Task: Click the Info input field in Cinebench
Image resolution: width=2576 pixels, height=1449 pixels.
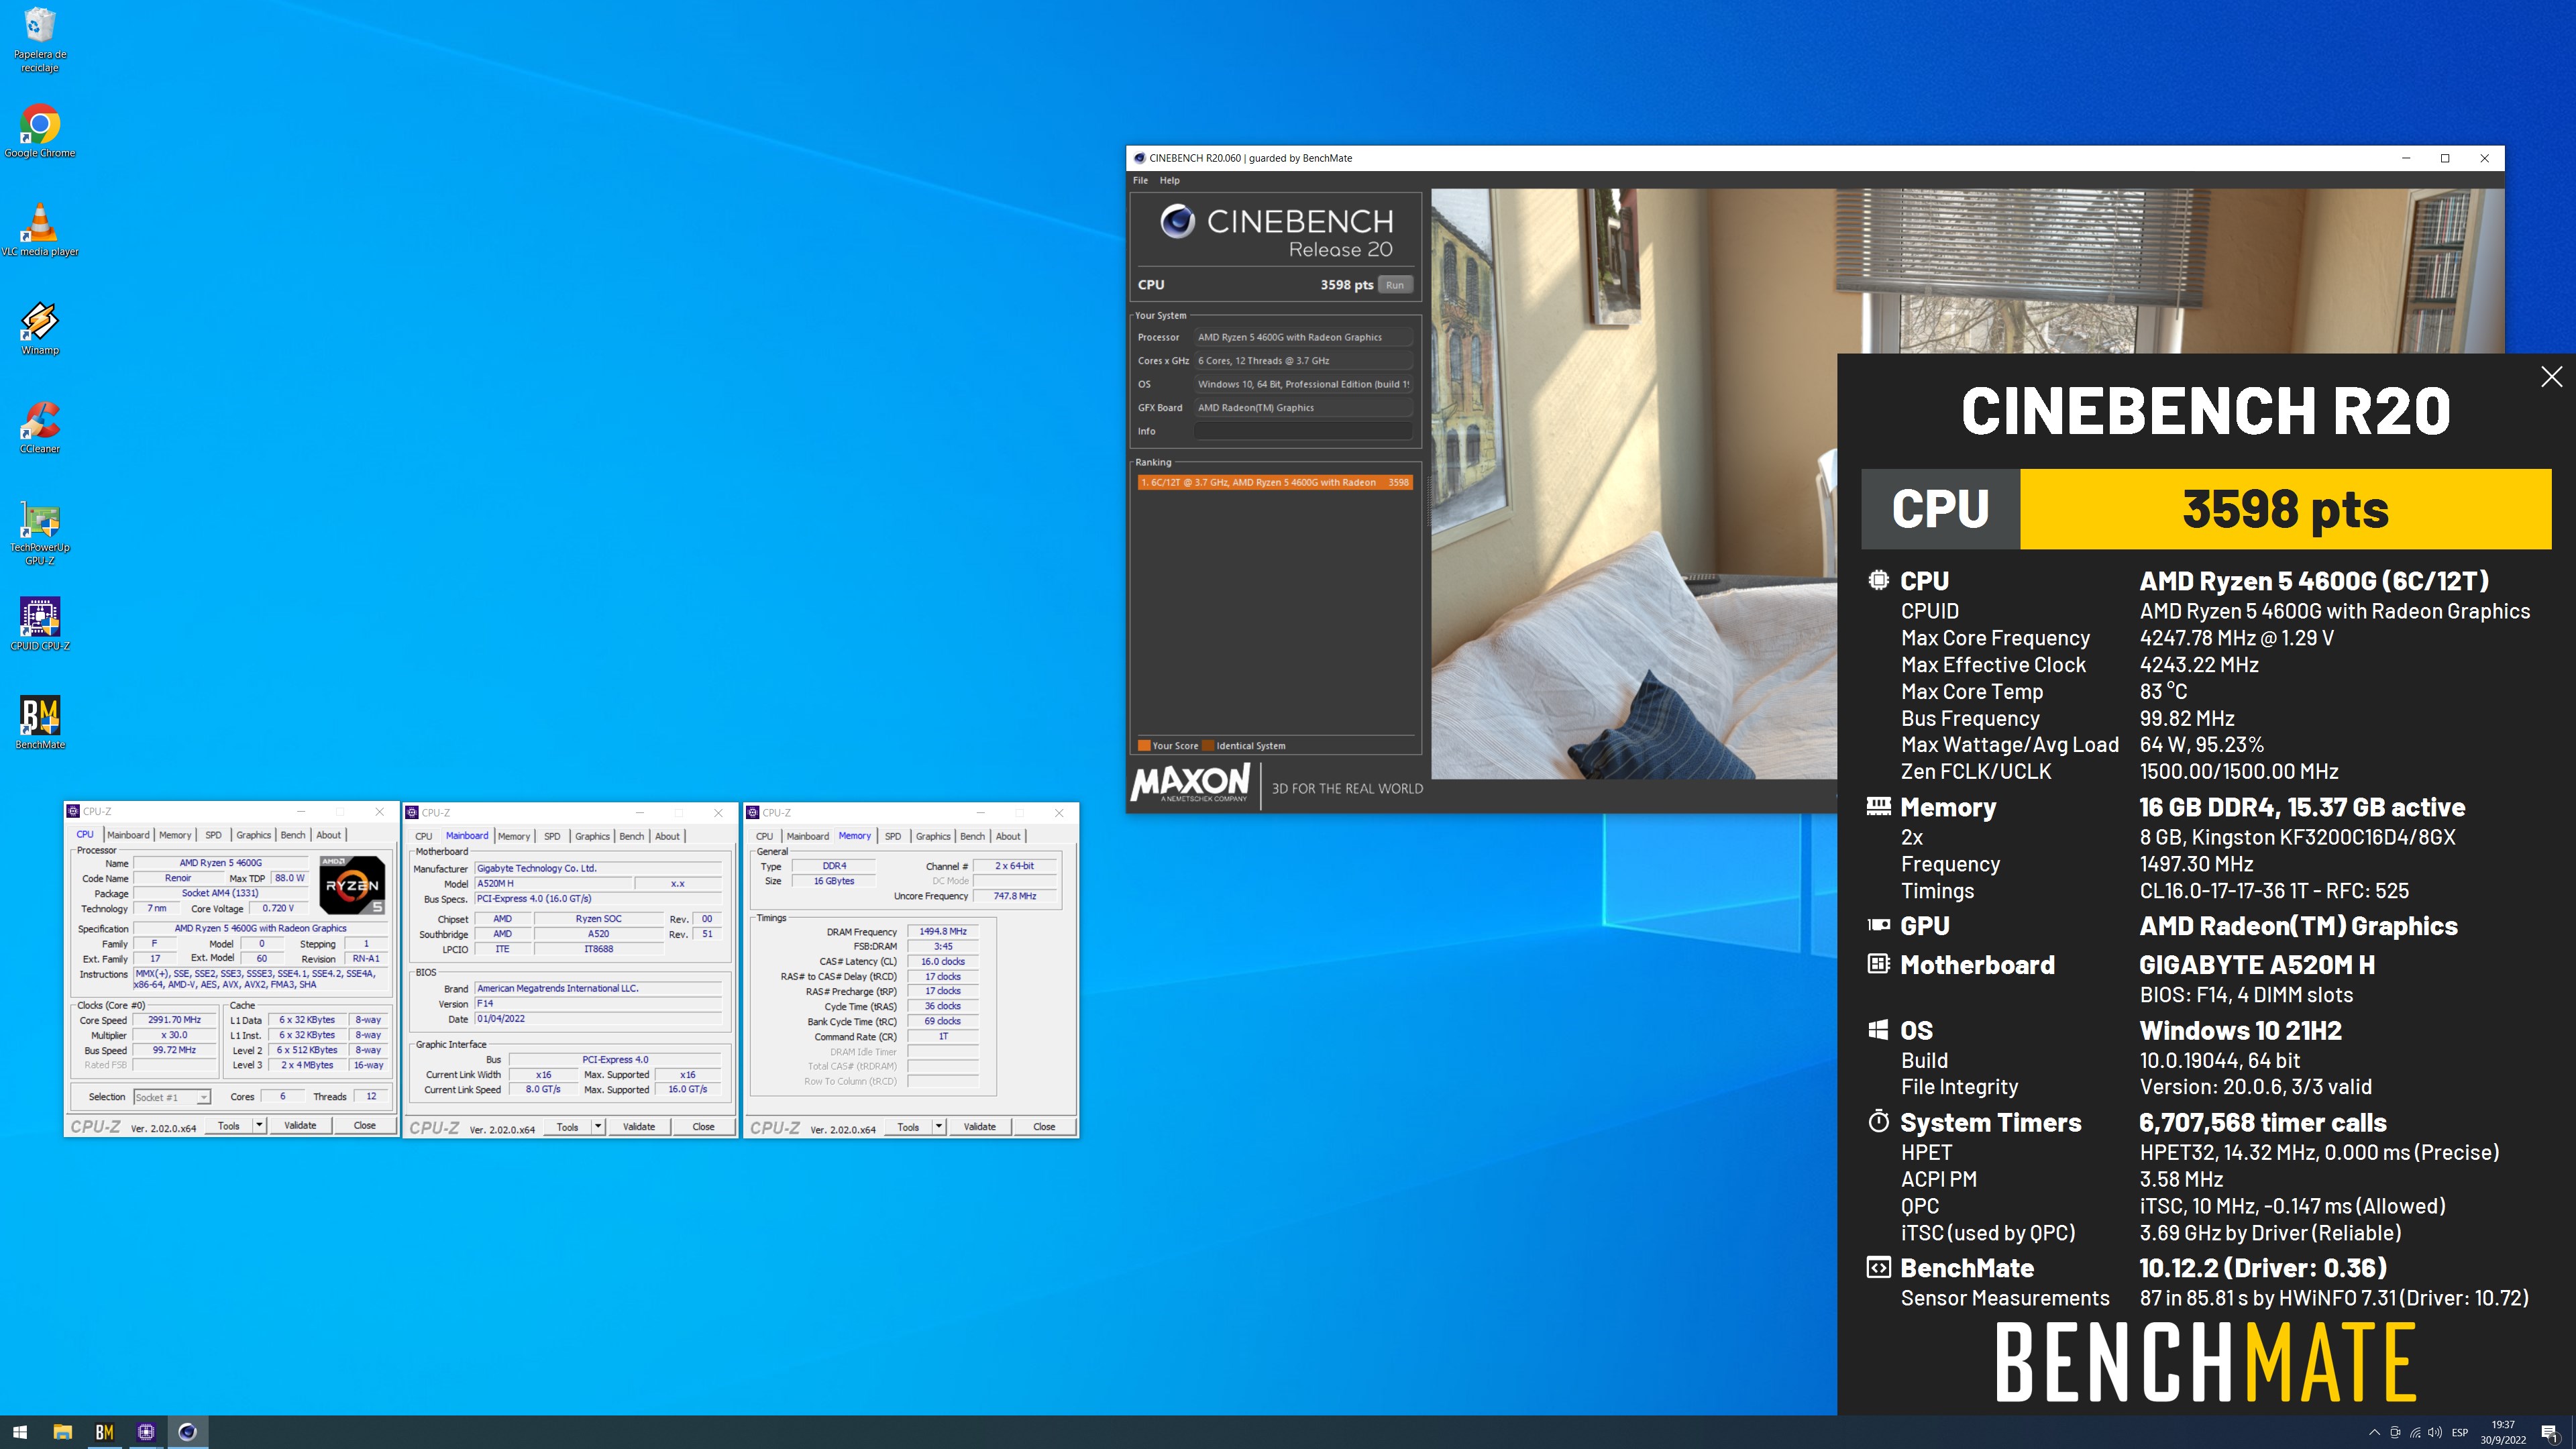Action: pos(1303,431)
